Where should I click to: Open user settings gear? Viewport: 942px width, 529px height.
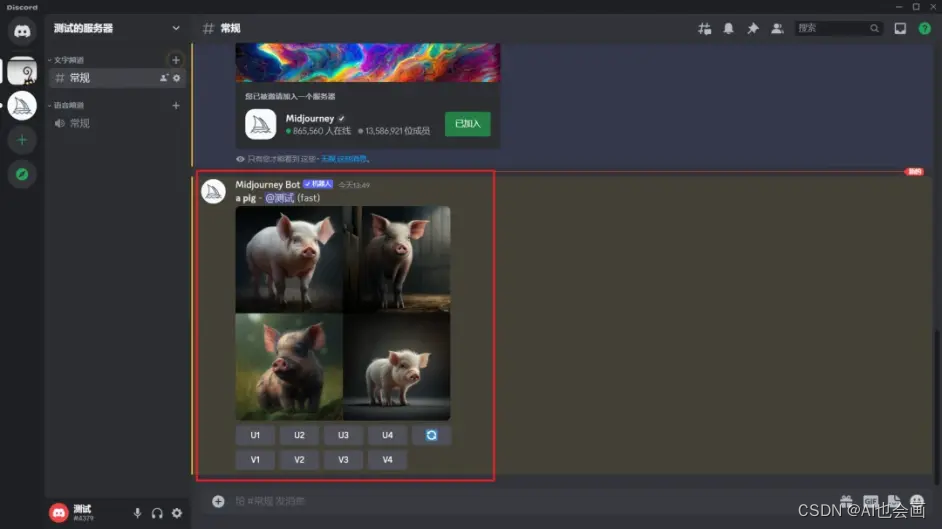177,513
